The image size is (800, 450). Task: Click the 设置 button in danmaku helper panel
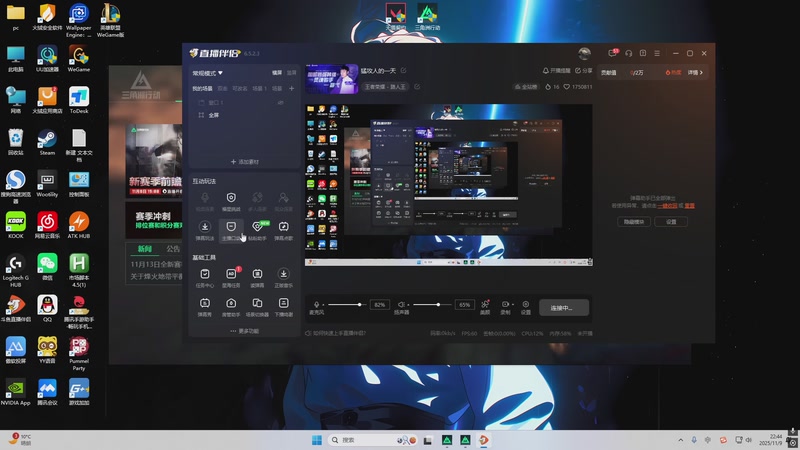point(671,221)
